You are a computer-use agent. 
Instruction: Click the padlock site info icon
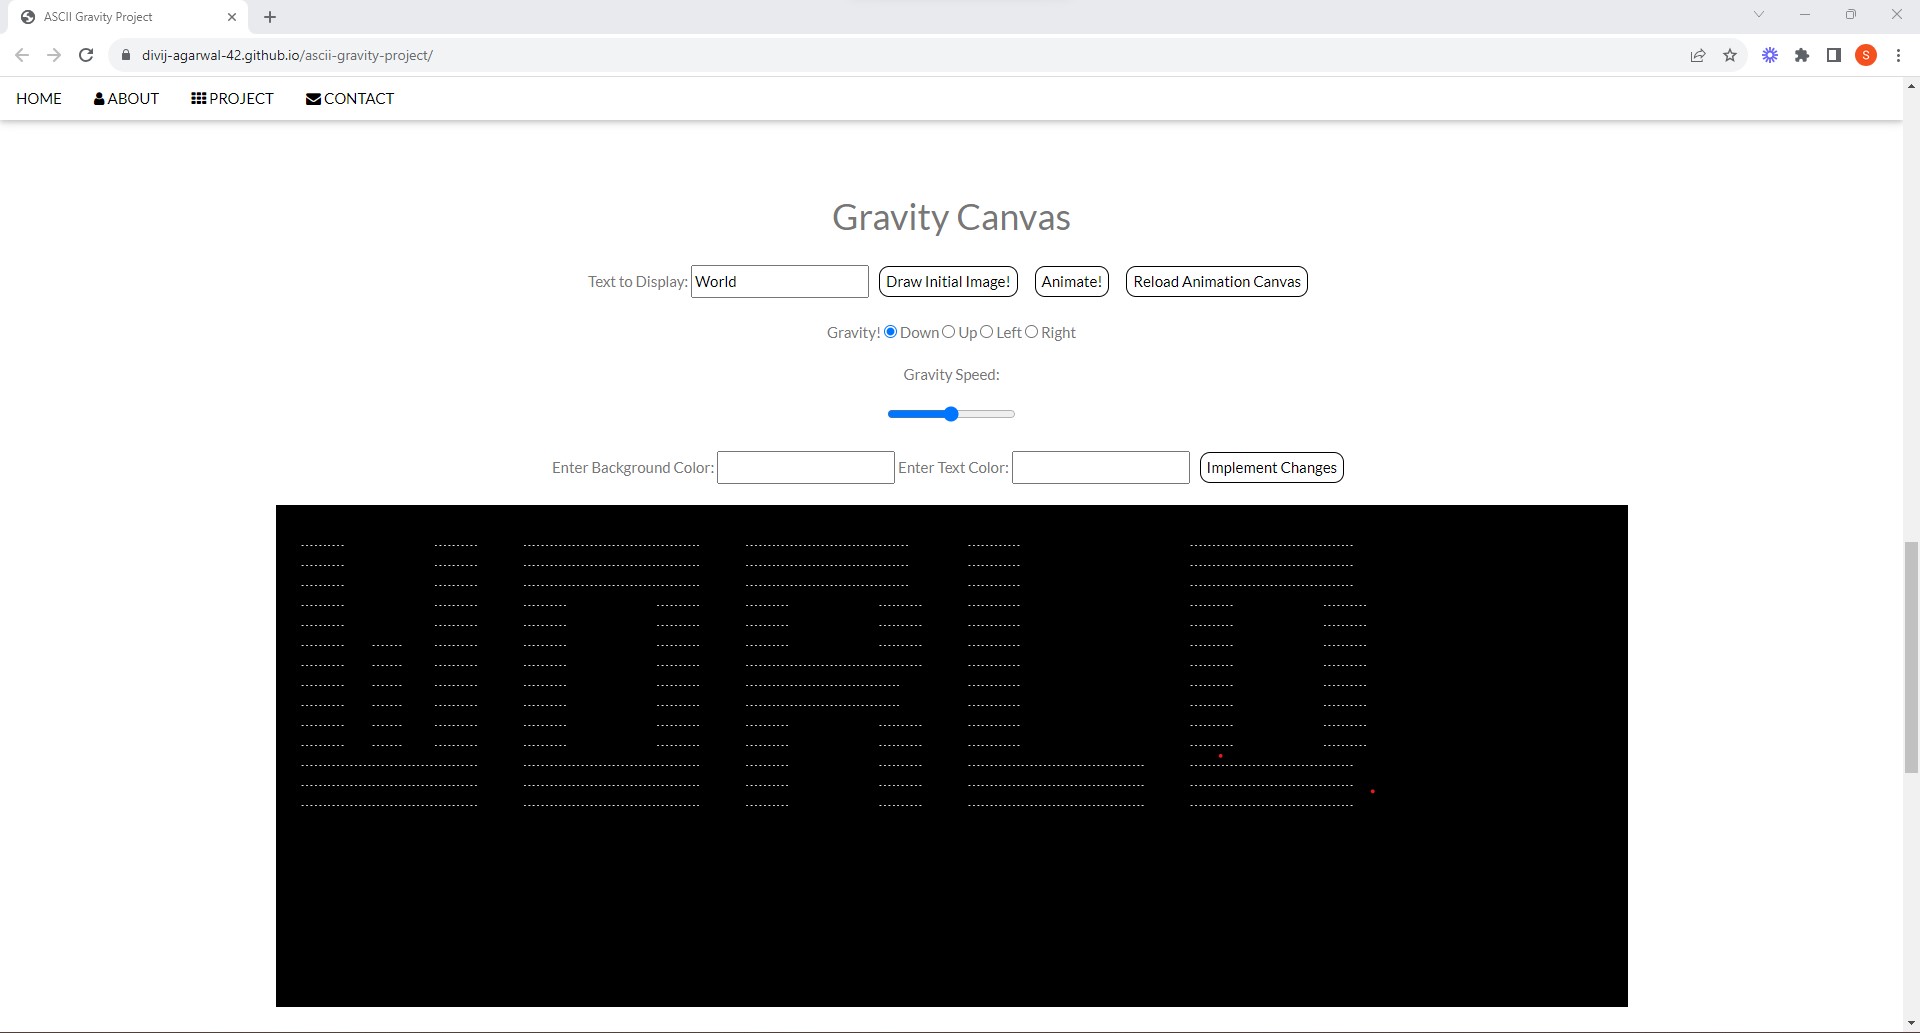[126, 55]
